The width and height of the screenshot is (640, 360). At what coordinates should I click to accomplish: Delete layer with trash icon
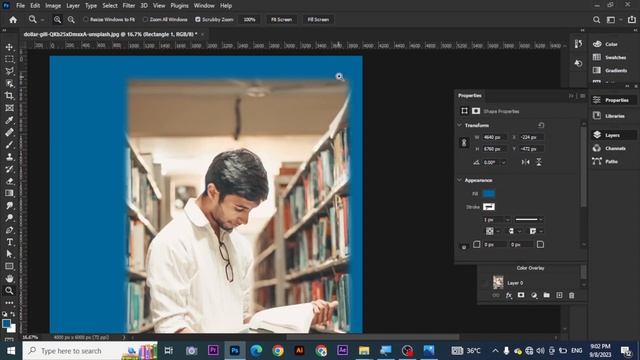pos(571,295)
